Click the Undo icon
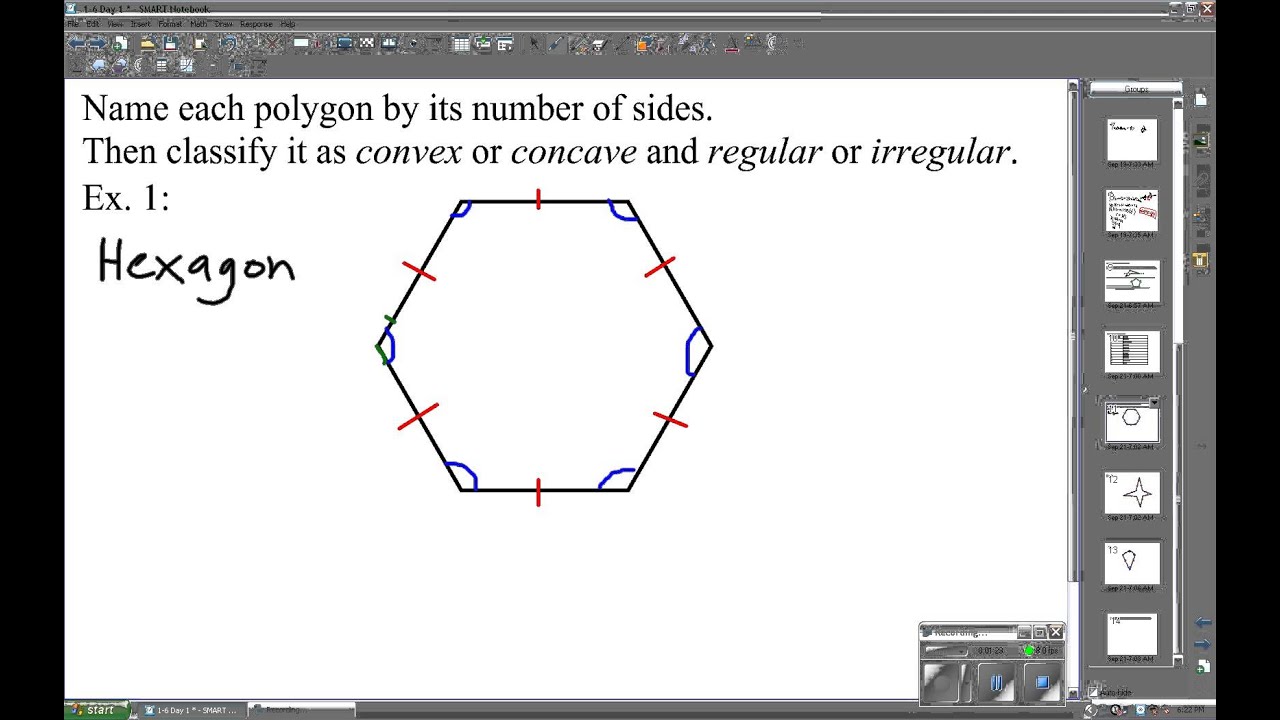This screenshot has height=720, width=1280. tap(228, 43)
